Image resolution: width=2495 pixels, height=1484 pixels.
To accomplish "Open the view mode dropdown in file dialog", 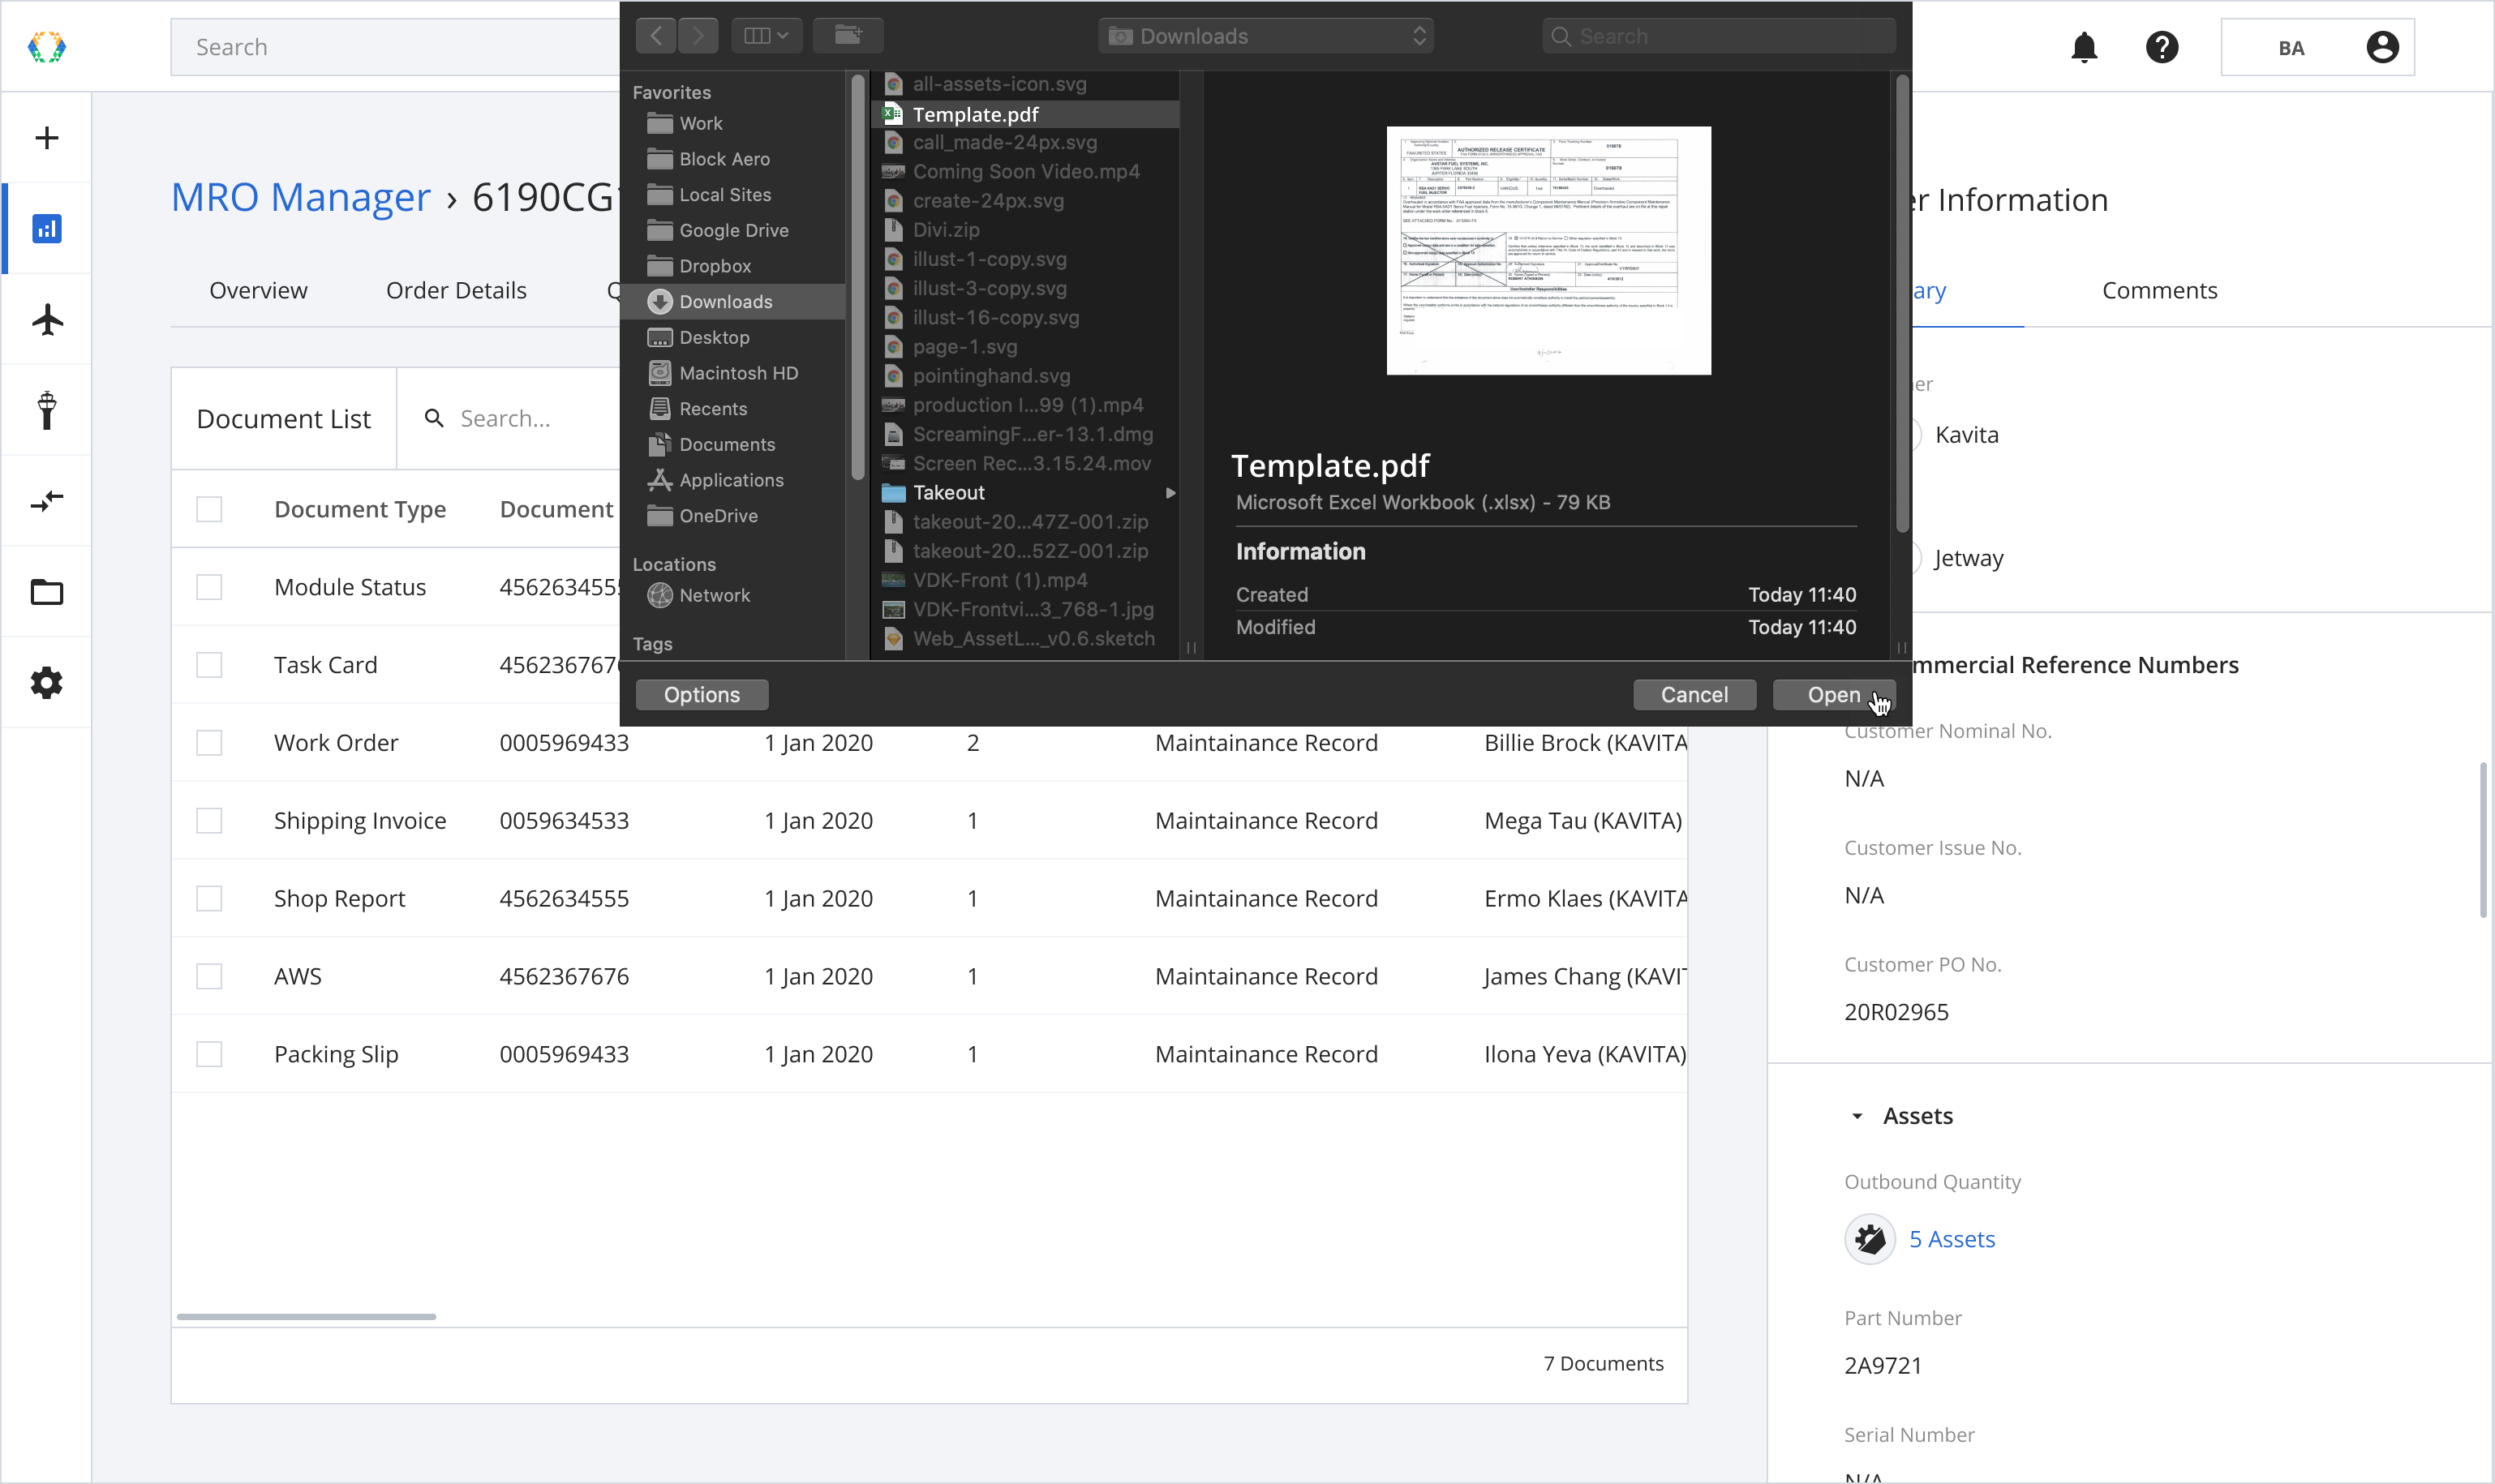I will click(766, 36).
